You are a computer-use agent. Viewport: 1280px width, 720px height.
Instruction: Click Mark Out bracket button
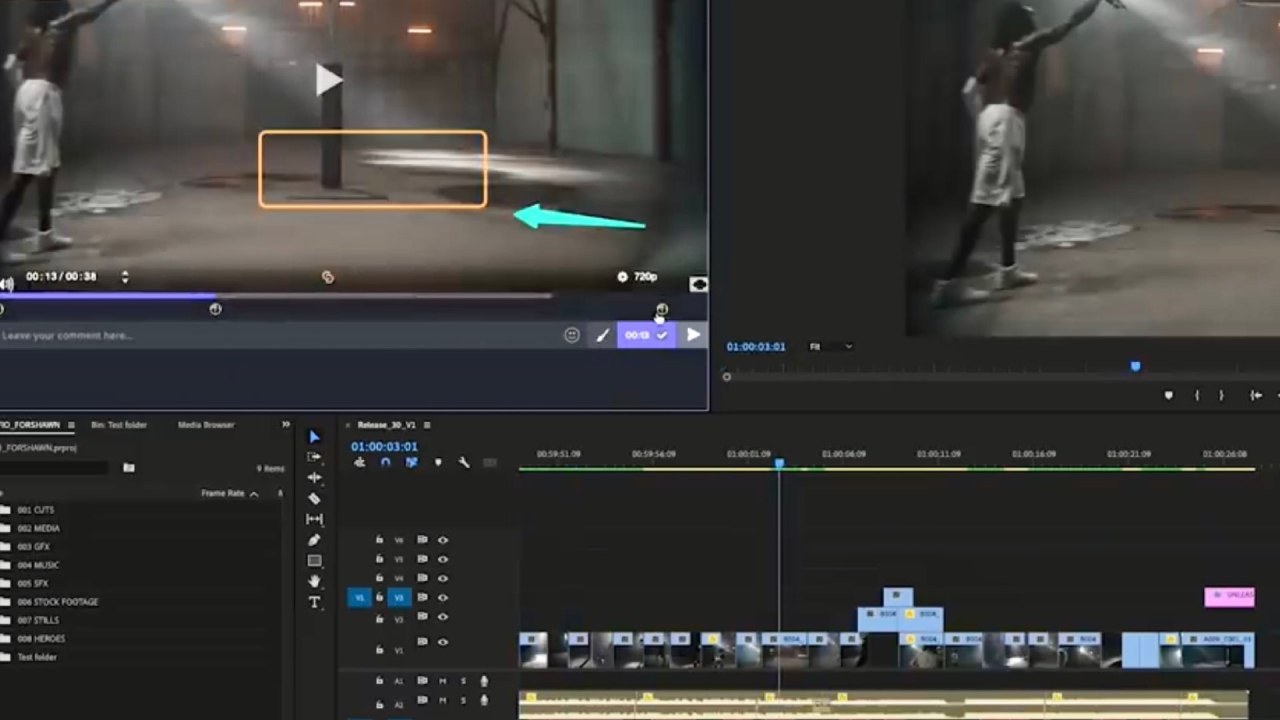coord(1221,395)
